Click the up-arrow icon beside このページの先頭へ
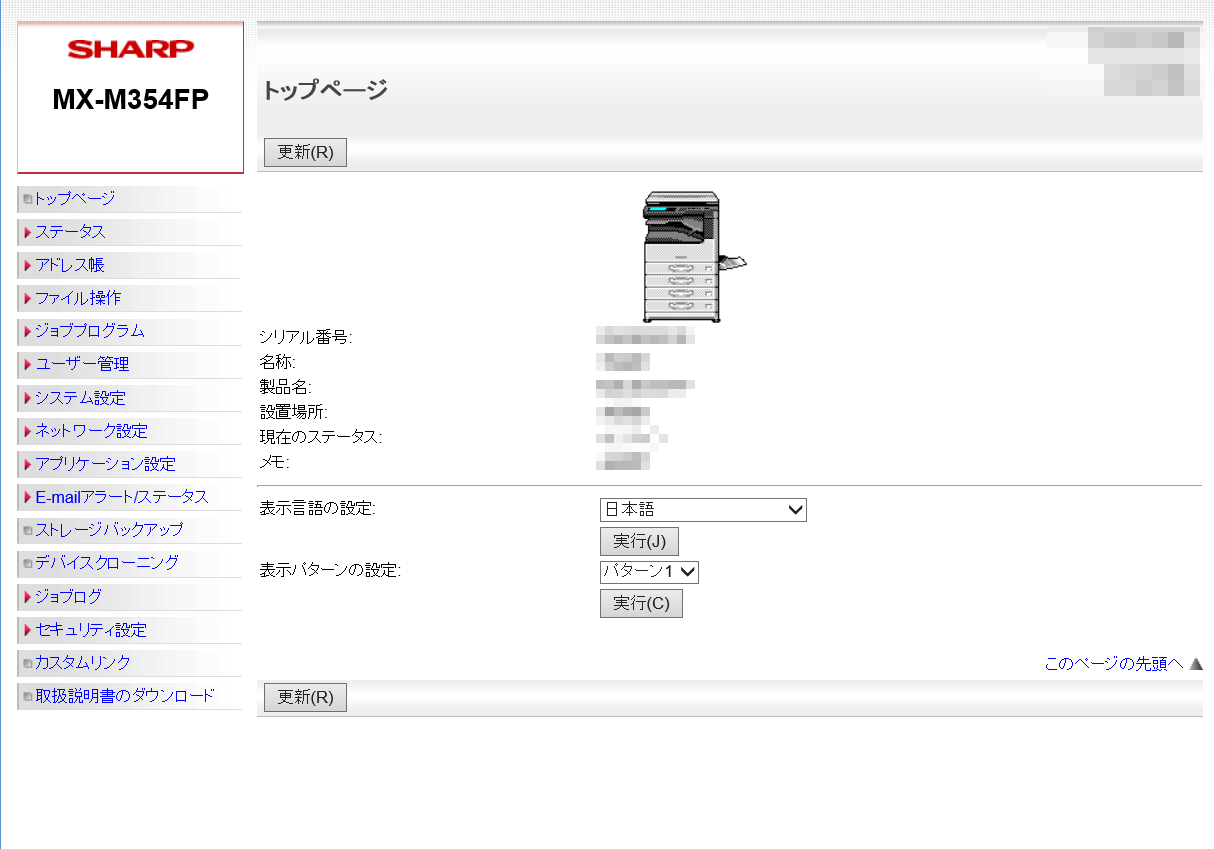Image resolution: width=1214 pixels, height=849 pixels. [x=1195, y=663]
